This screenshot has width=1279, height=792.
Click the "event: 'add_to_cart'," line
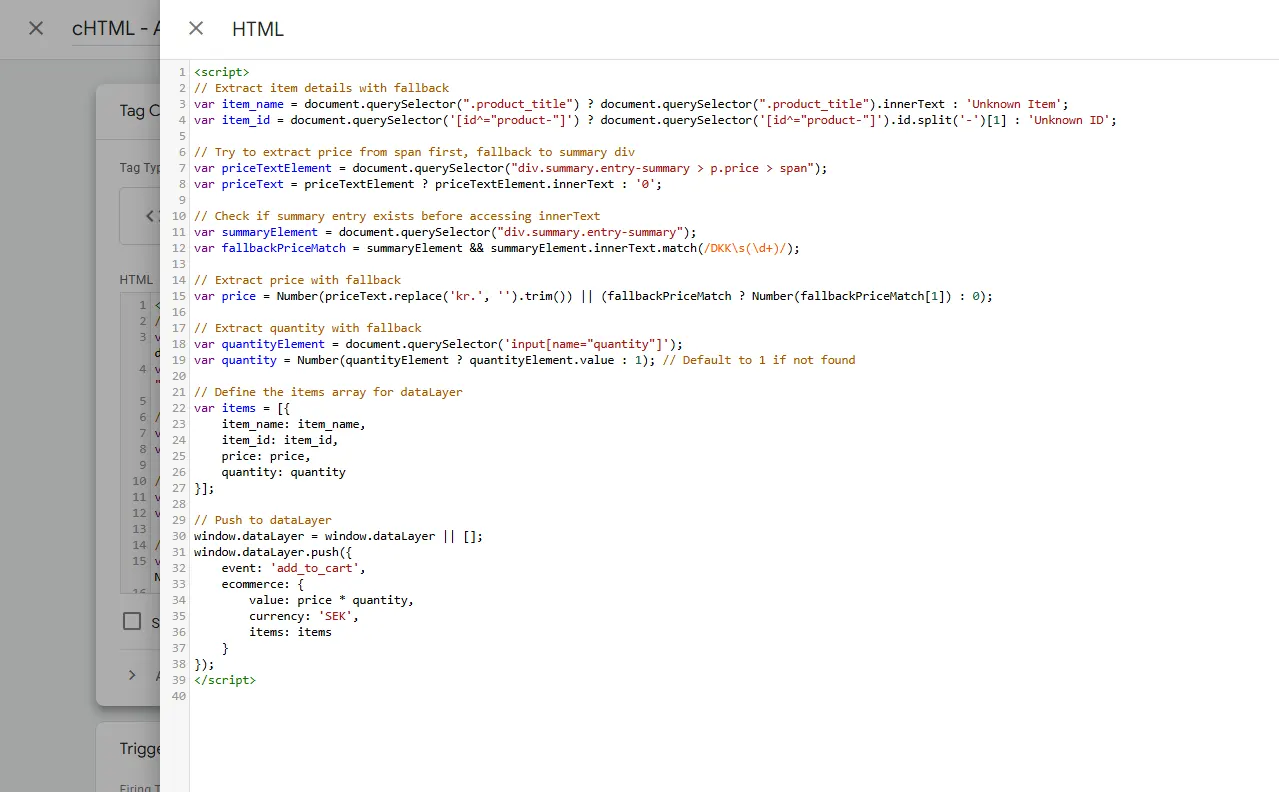[x=294, y=568]
